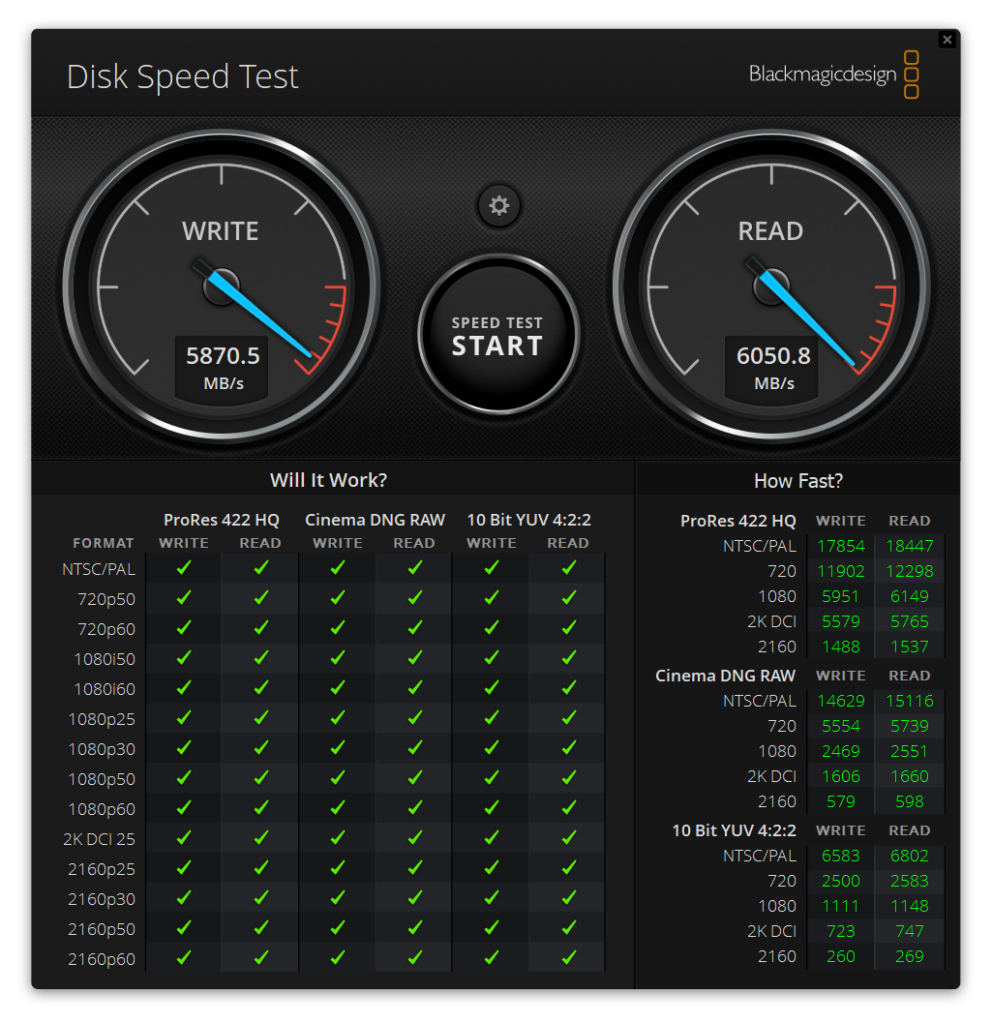Click the Cinema DNG RAW heading in How Fast
The width and height of the screenshot is (992, 1024).
click(x=725, y=675)
